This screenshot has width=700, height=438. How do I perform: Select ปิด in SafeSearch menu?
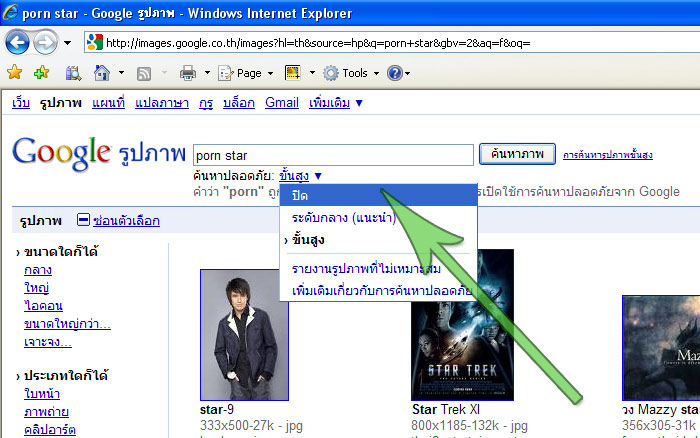click(x=379, y=196)
